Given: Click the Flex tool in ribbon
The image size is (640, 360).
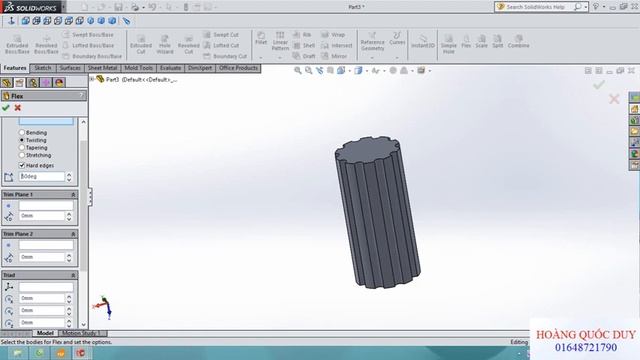Looking at the screenshot, I should click(466, 41).
